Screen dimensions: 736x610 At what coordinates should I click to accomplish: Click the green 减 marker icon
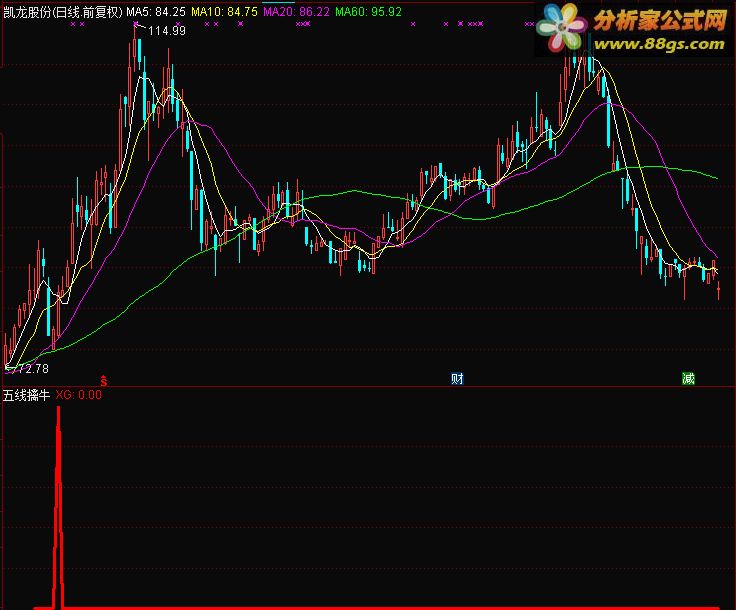(688, 378)
